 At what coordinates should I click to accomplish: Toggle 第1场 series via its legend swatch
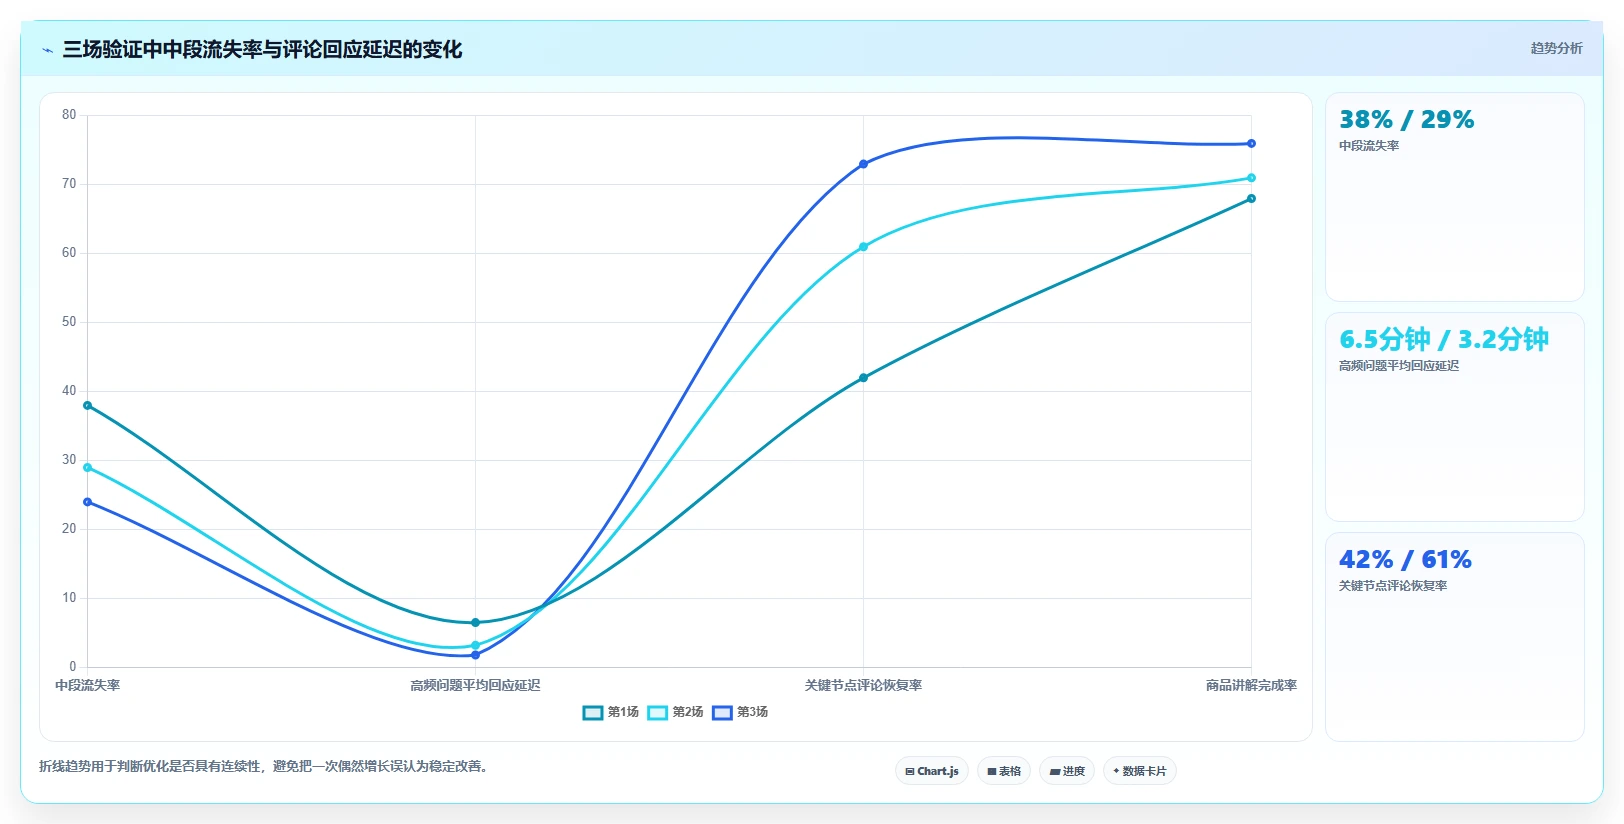coord(593,713)
